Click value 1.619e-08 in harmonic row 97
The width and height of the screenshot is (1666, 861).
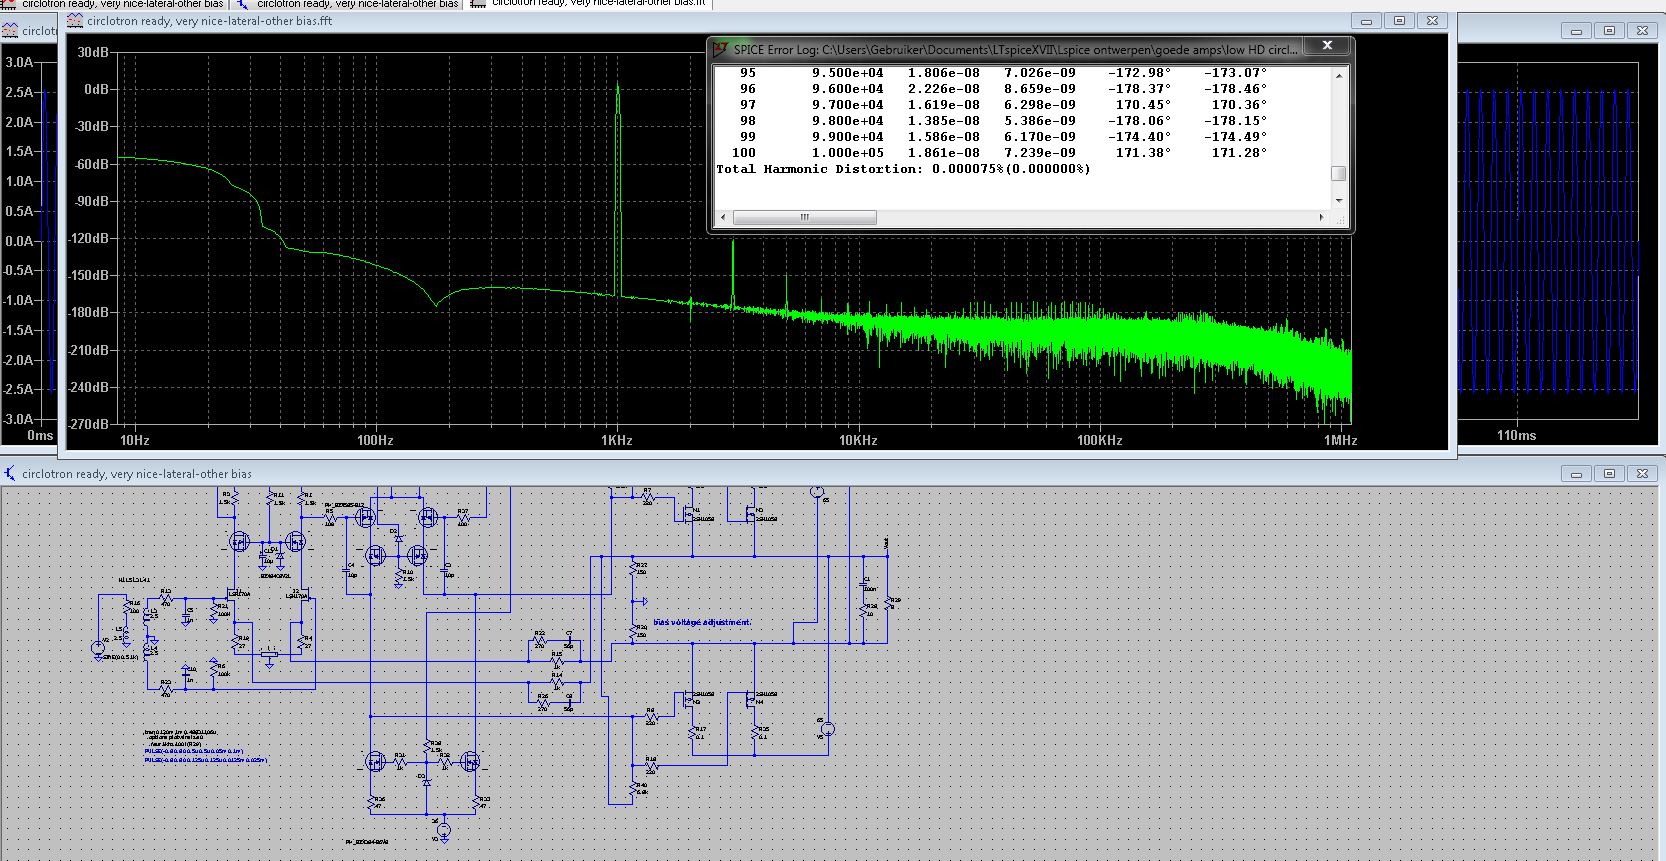coord(943,105)
